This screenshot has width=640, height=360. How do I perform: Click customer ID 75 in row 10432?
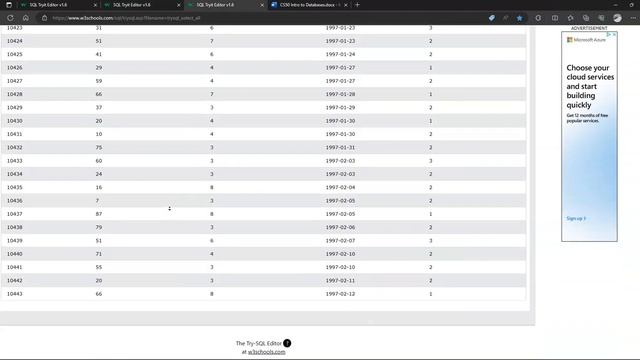click(99, 147)
